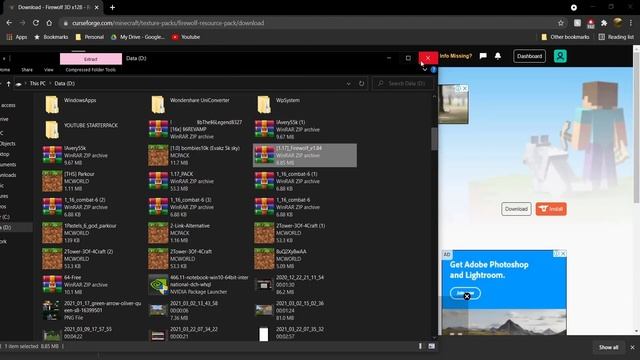This screenshot has height=360, width=640.
Task: Open Other bookmarks folder
Action: tap(565, 37)
